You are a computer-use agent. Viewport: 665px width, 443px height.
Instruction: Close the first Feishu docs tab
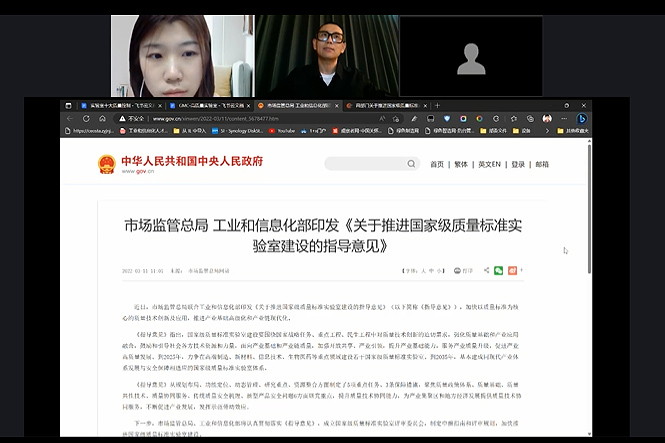(160, 106)
